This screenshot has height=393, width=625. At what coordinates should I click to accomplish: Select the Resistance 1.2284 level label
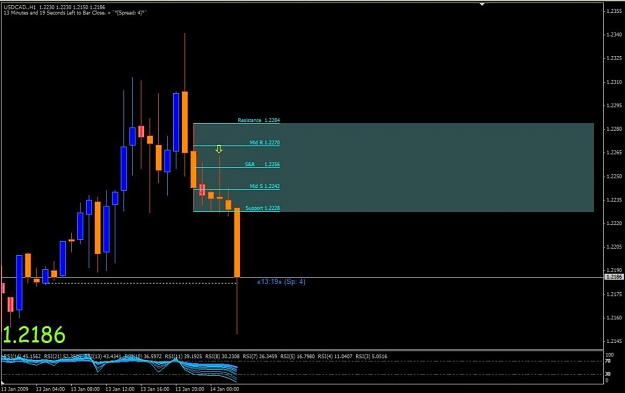pos(259,120)
